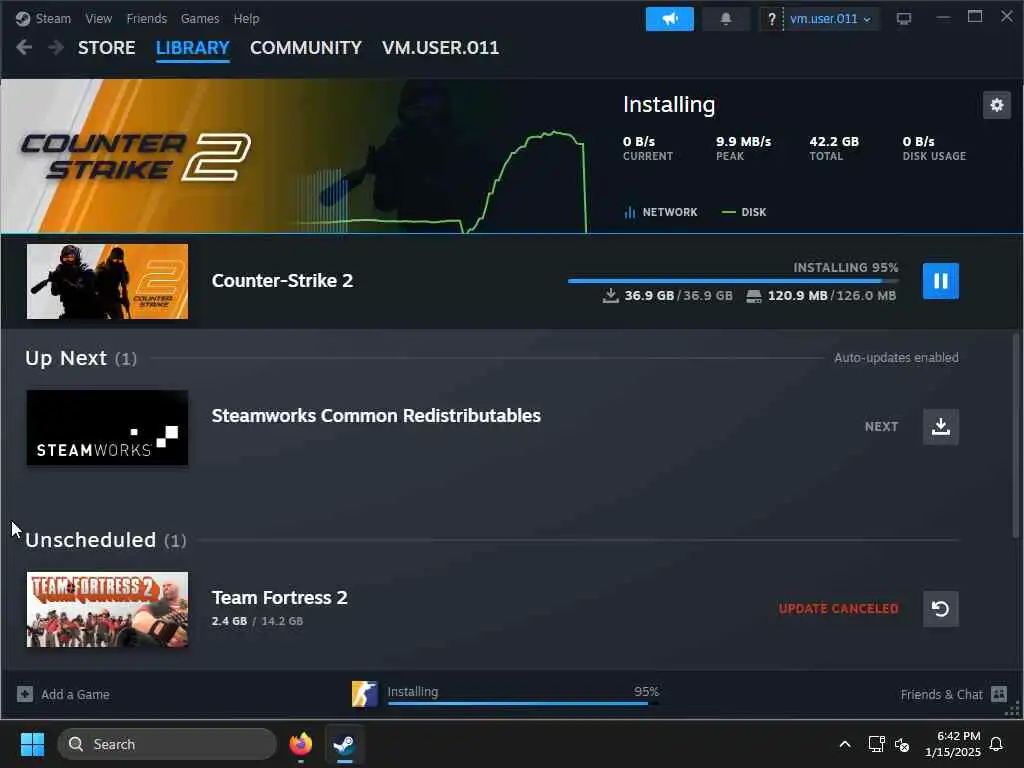
Task: Click the downloads list scrollbar
Action: [1016, 436]
